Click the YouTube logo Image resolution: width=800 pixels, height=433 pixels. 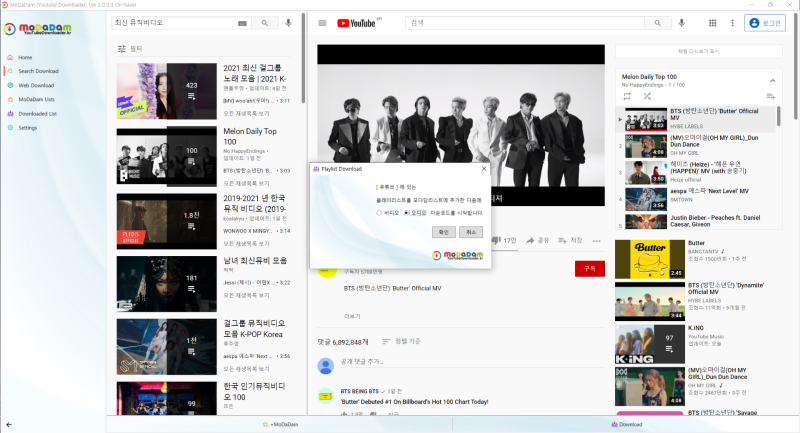(x=356, y=23)
